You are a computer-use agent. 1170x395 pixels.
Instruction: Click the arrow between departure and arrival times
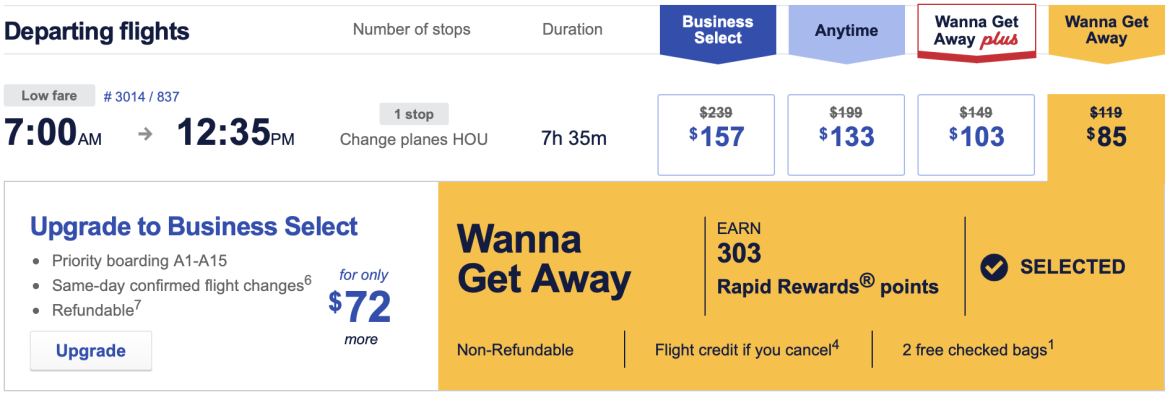(x=146, y=134)
